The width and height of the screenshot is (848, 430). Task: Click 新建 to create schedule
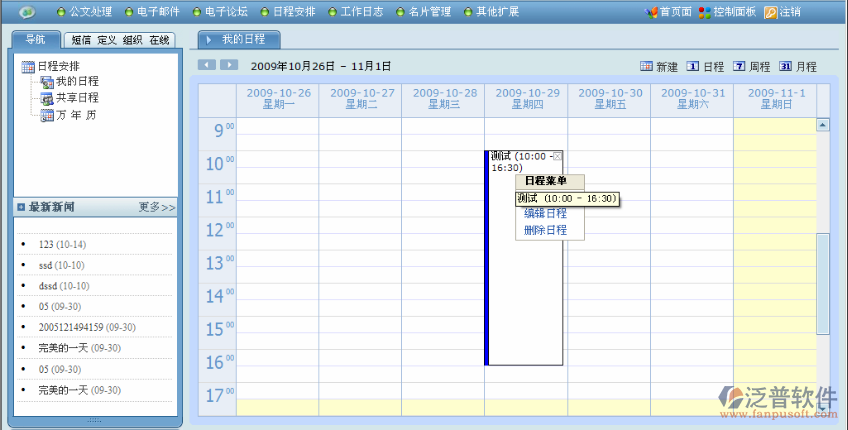coord(659,67)
